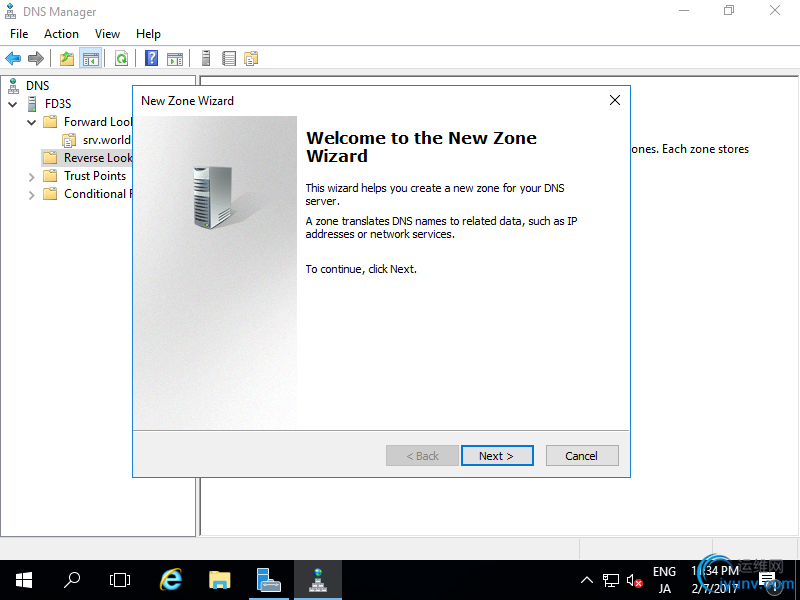Expand the Trust Points node

point(32,177)
